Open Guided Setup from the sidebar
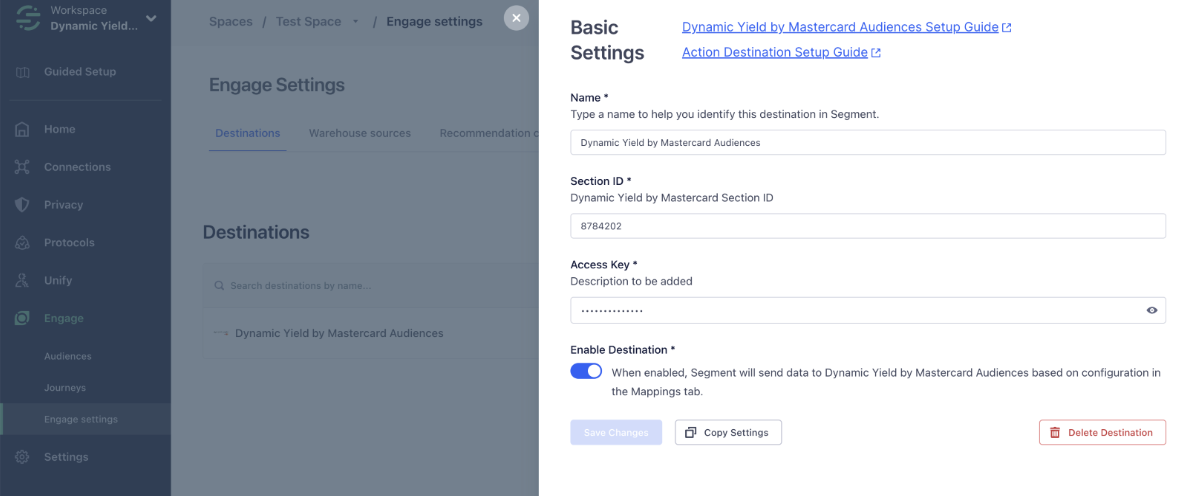The image size is (1177, 496). pos(80,72)
